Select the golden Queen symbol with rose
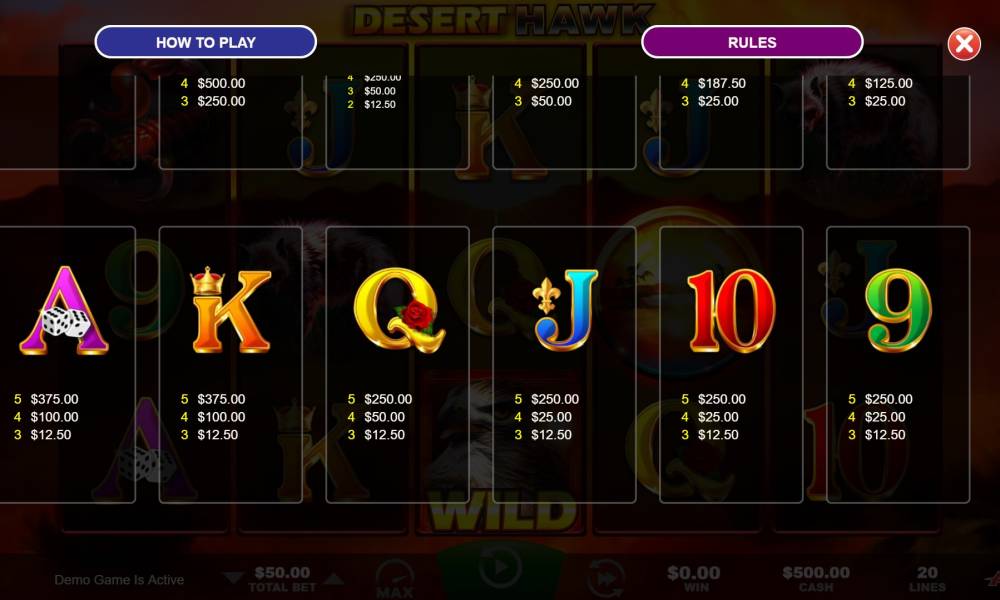Viewport: 1000px width, 600px height. 399,311
